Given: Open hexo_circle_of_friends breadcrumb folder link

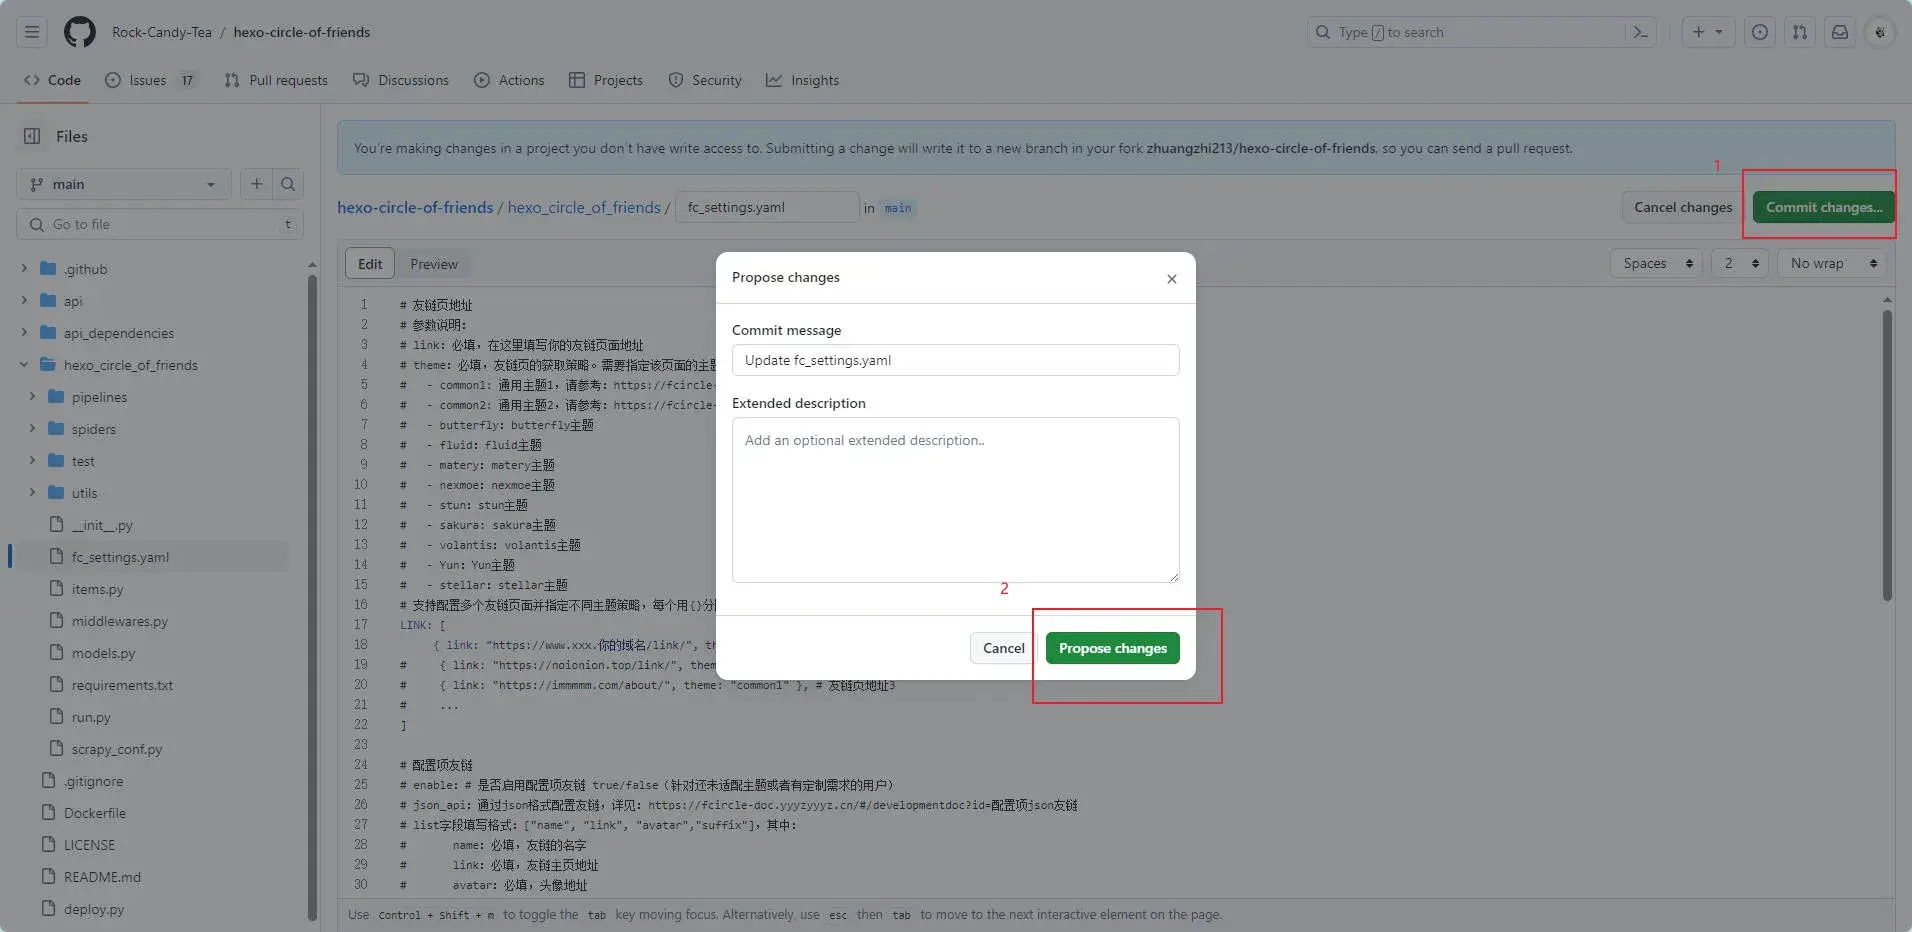Looking at the screenshot, I should pyautogui.click(x=584, y=207).
